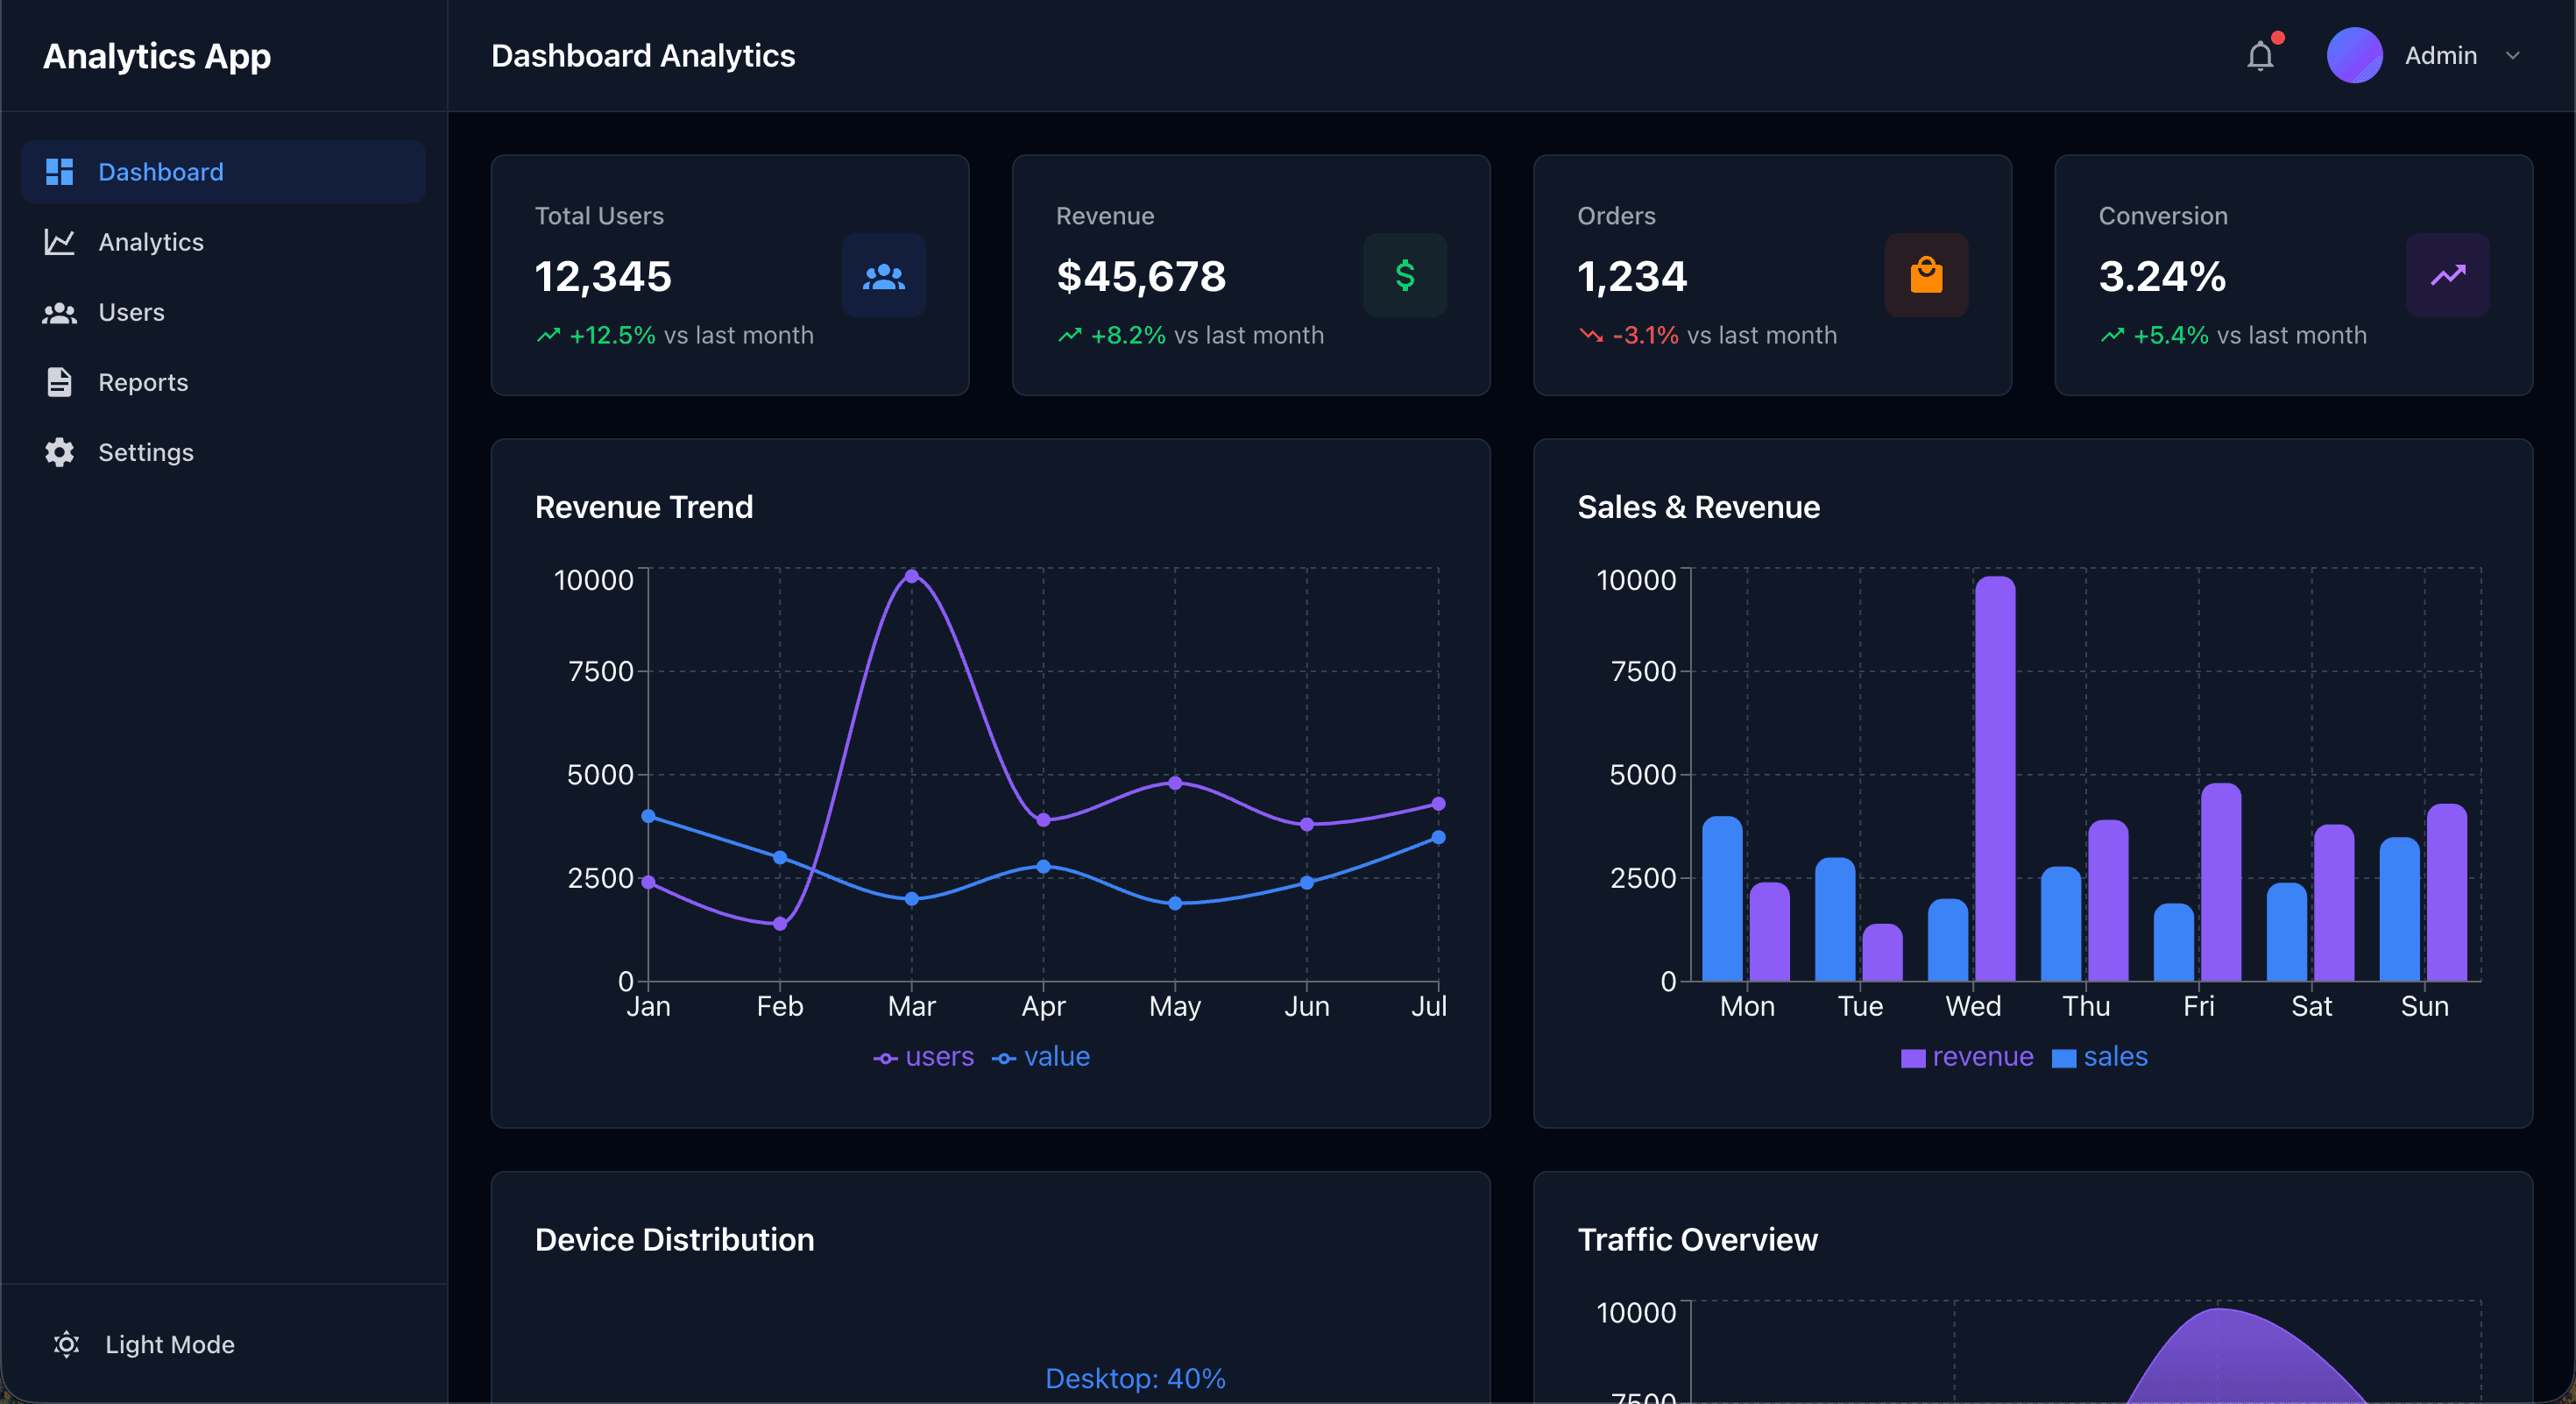Click the Revenue Trend chart title
The height and width of the screenshot is (1404, 2576).
pos(644,507)
